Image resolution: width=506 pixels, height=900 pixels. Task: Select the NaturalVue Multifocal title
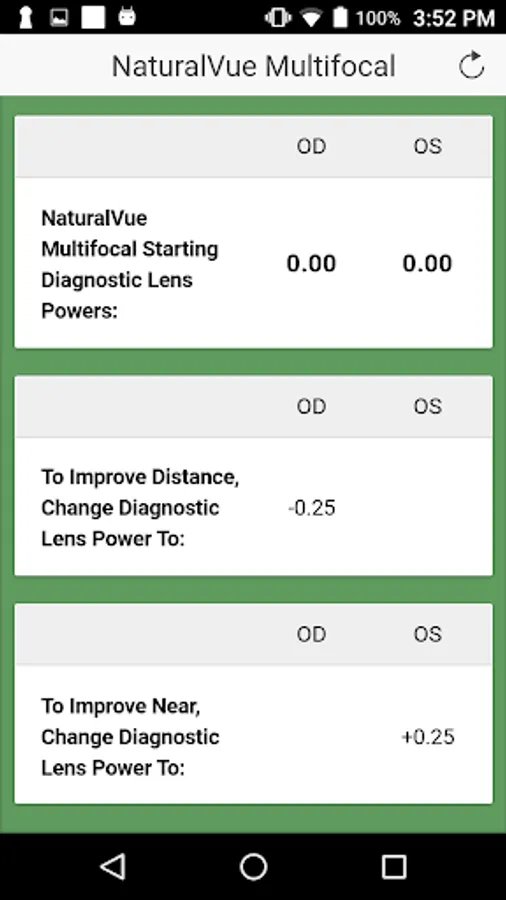(x=254, y=66)
